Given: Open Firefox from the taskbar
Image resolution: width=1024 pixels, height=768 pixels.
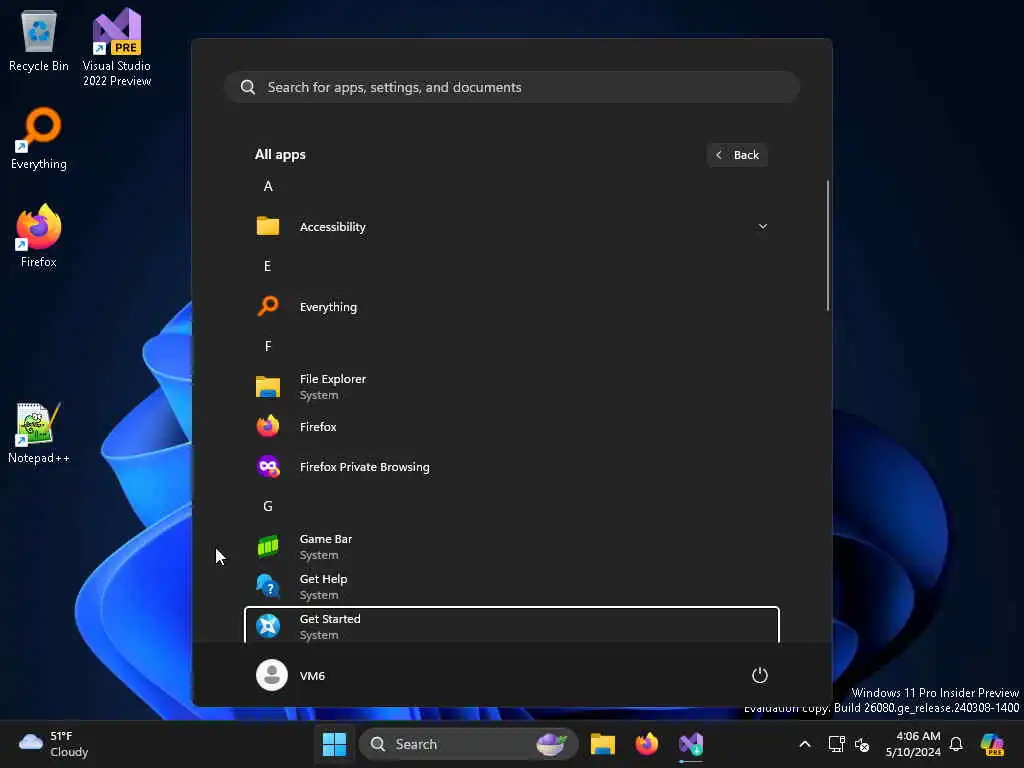Looking at the screenshot, I should point(647,744).
